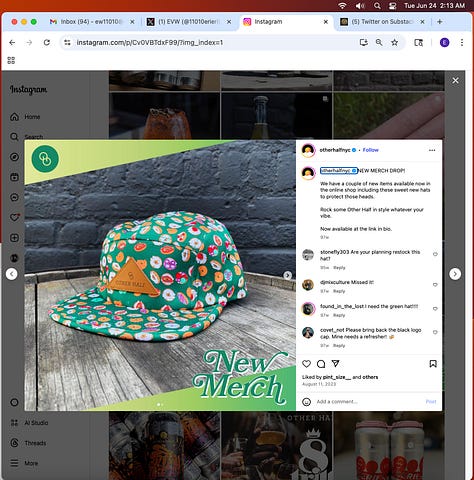This screenshot has height=480, width=474.
Task: Click the Instagram logo
Action: pyautogui.click(x=28, y=89)
